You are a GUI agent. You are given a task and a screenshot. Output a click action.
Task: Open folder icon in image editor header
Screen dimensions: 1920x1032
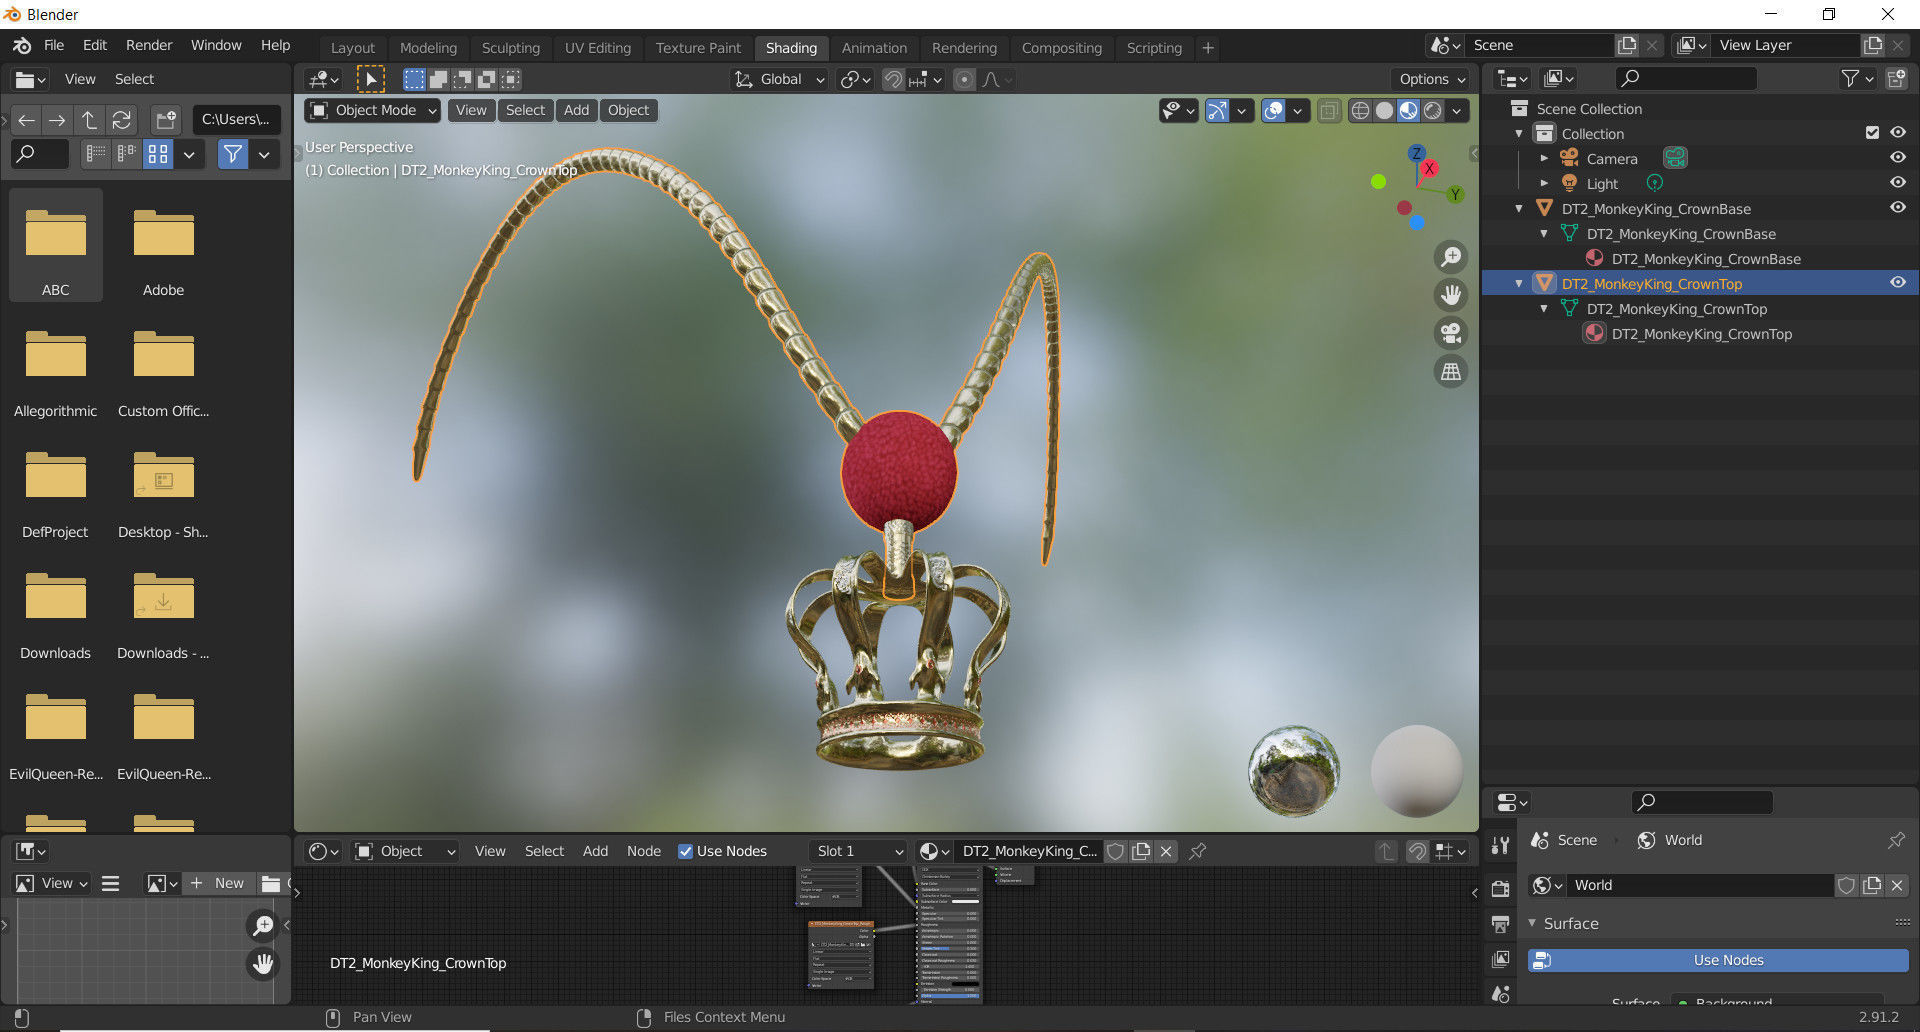[270, 883]
